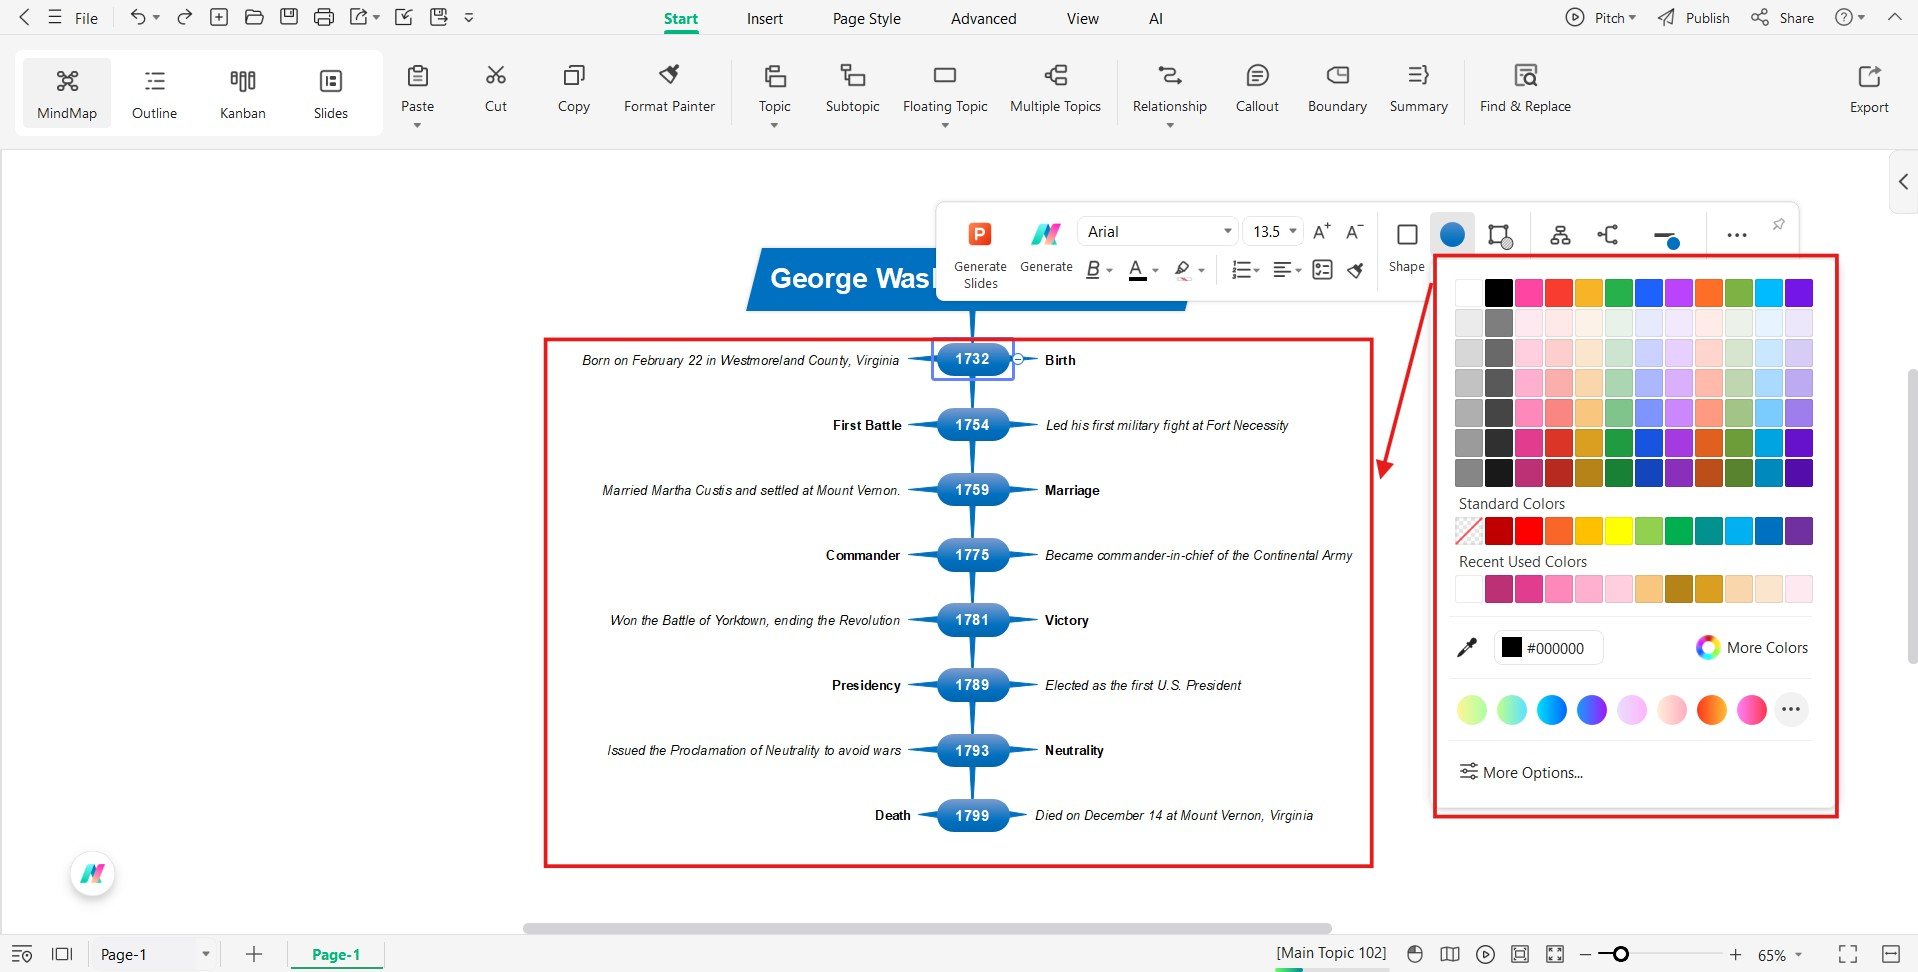Viewport: 1918px width, 972px height.
Task: Add a Subtopic
Action: (852, 90)
